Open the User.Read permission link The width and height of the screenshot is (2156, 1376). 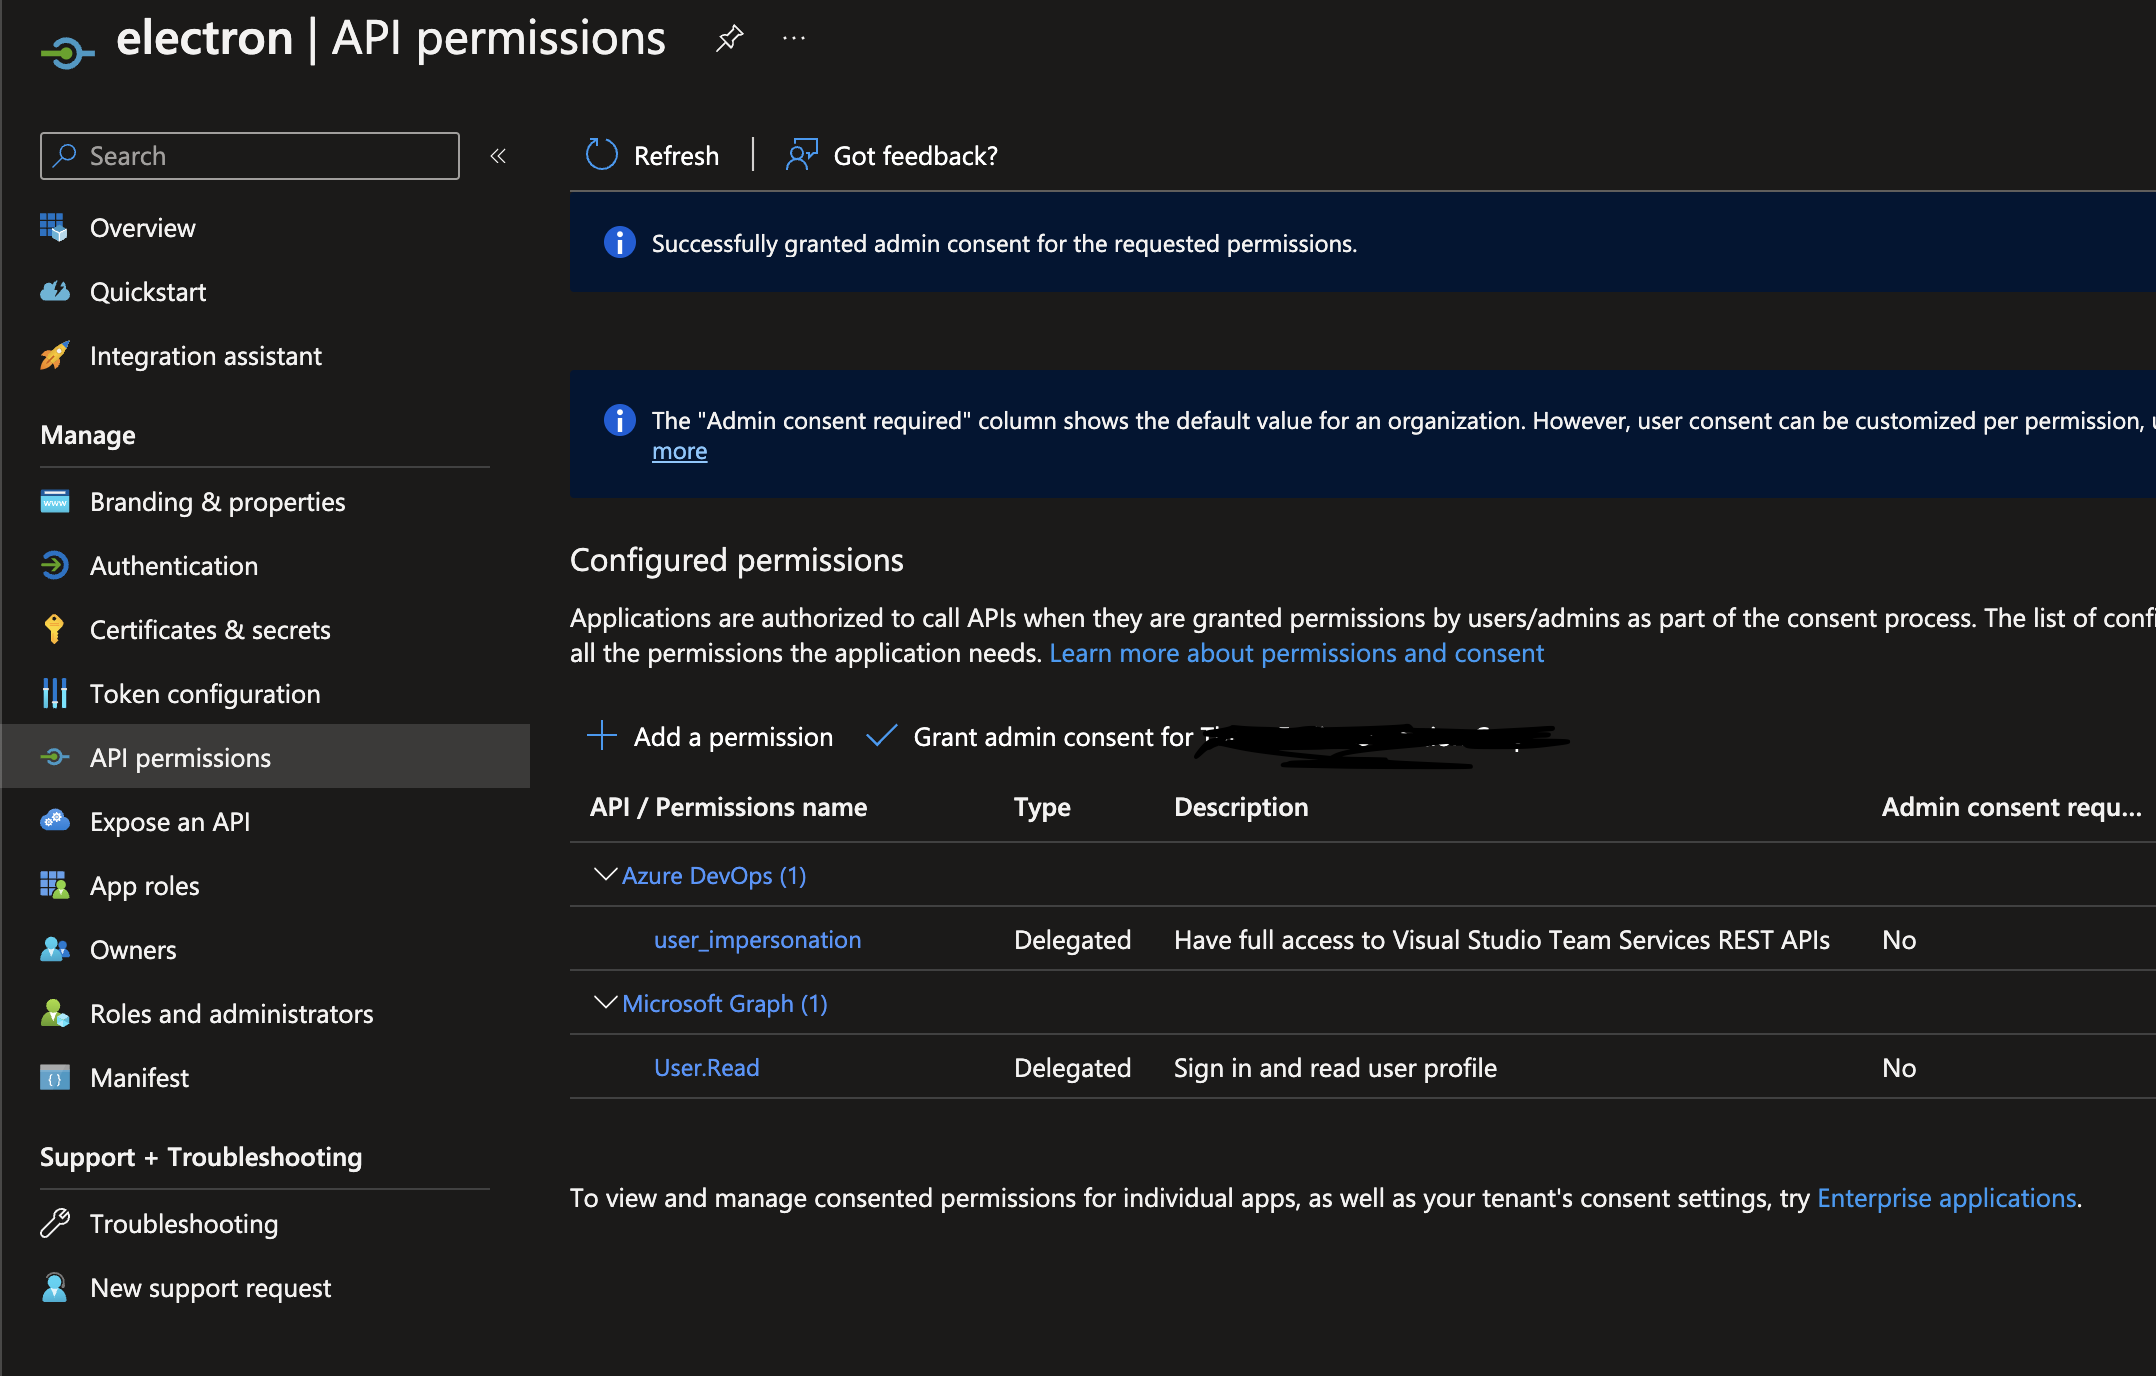pos(706,1068)
